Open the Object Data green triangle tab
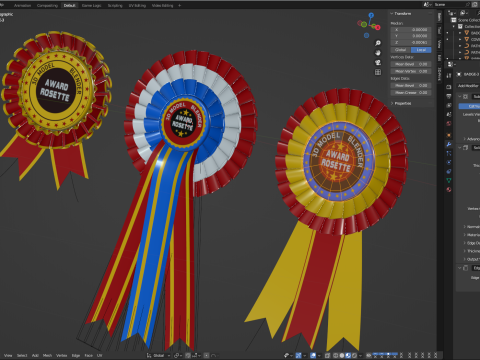This screenshot has height=360, width=480. (449, 180)
